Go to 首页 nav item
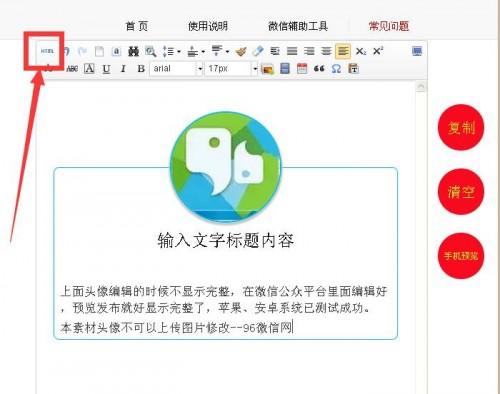Screen dimensions: 500x394 [137, 26]
